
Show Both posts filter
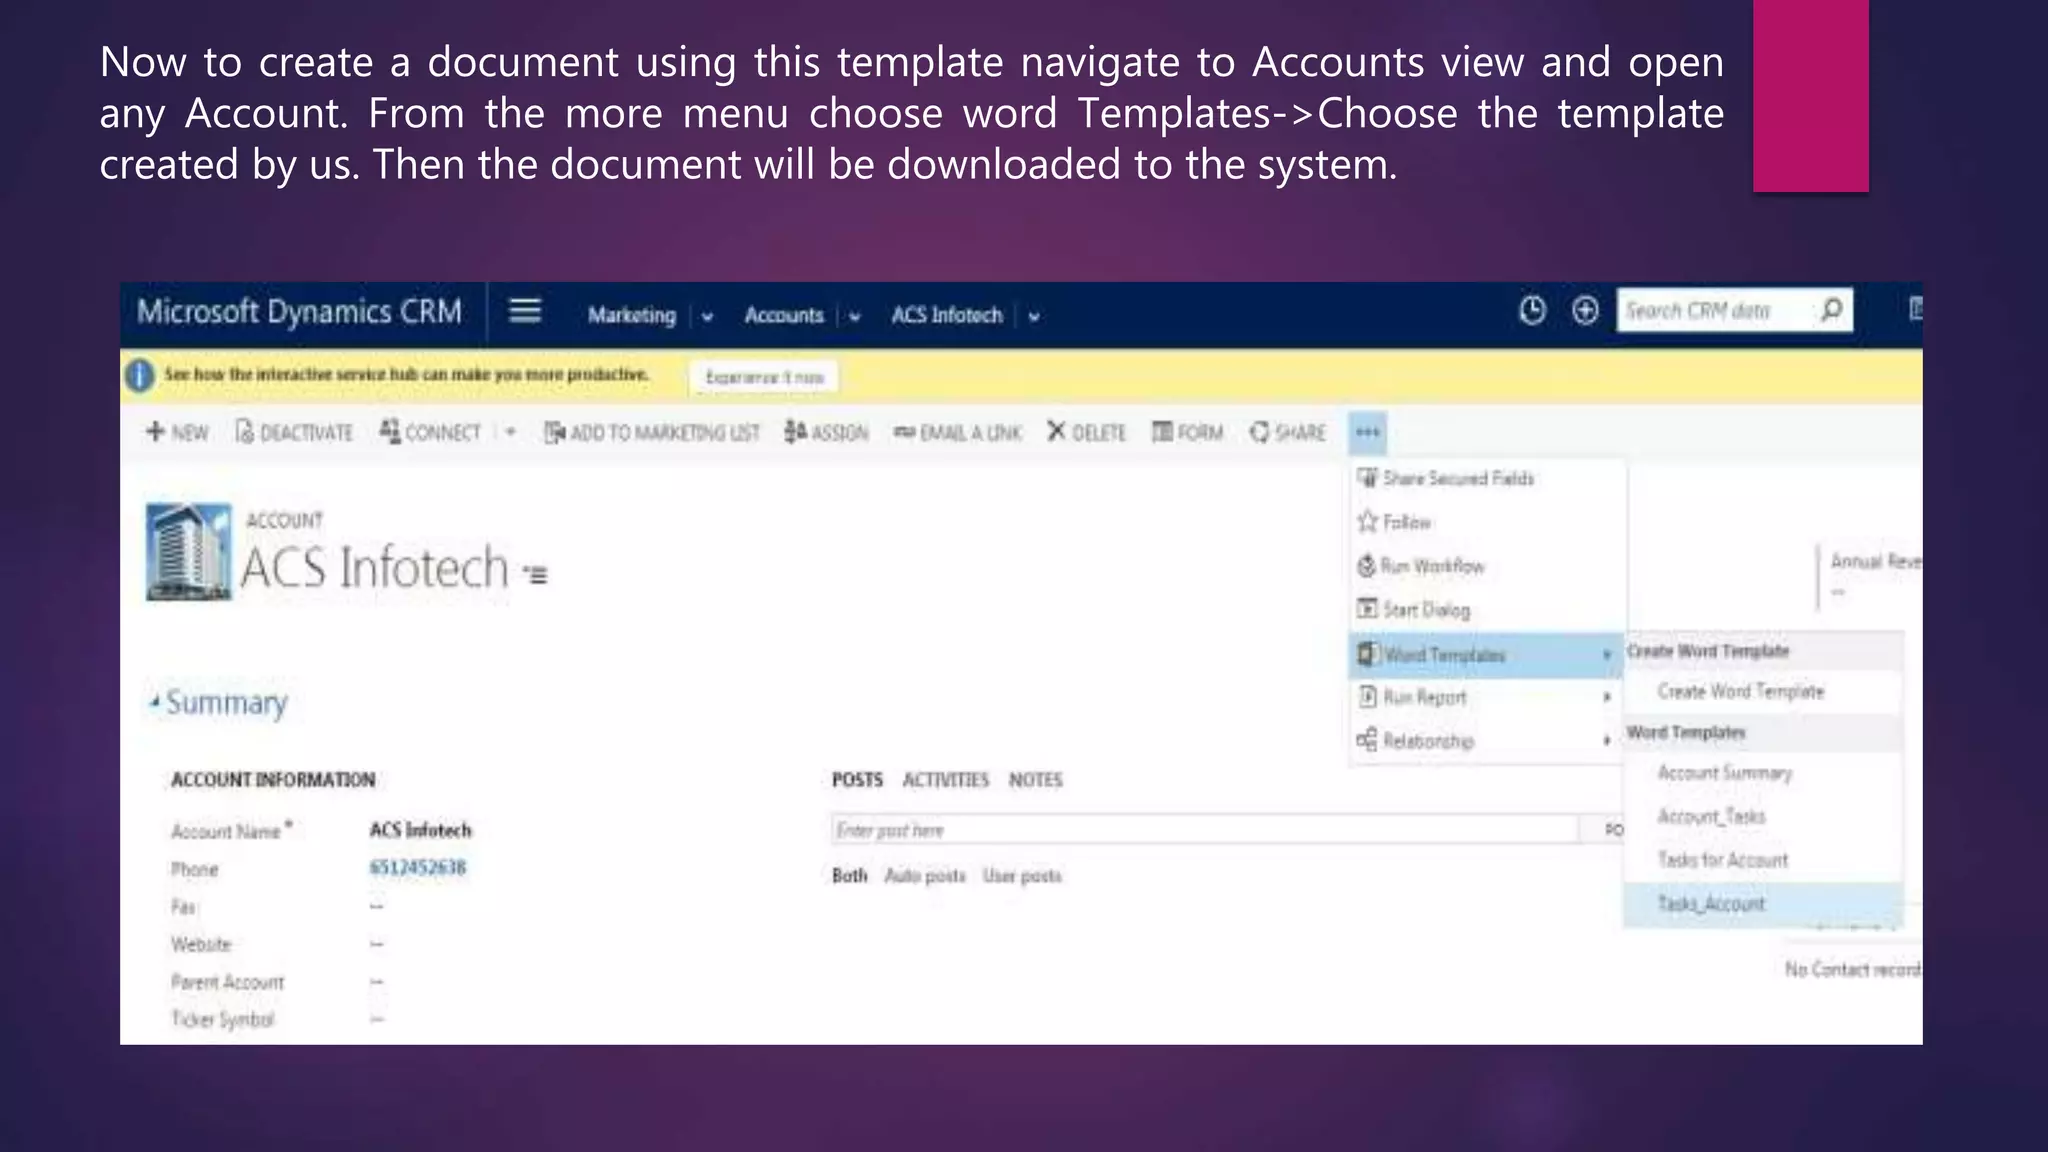pyautogui.click(x=850, y=876)
